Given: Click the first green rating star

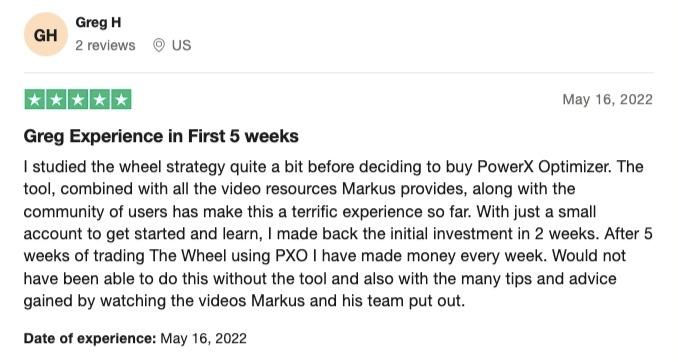Looking at the screenshot, I should point(35,100).
